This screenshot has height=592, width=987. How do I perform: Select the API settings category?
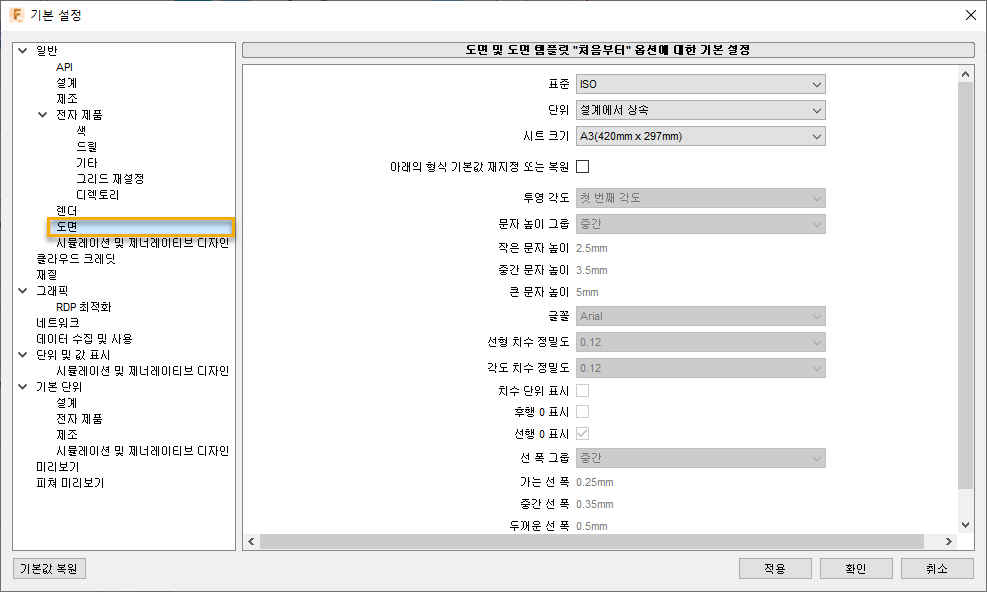(62, 66)
